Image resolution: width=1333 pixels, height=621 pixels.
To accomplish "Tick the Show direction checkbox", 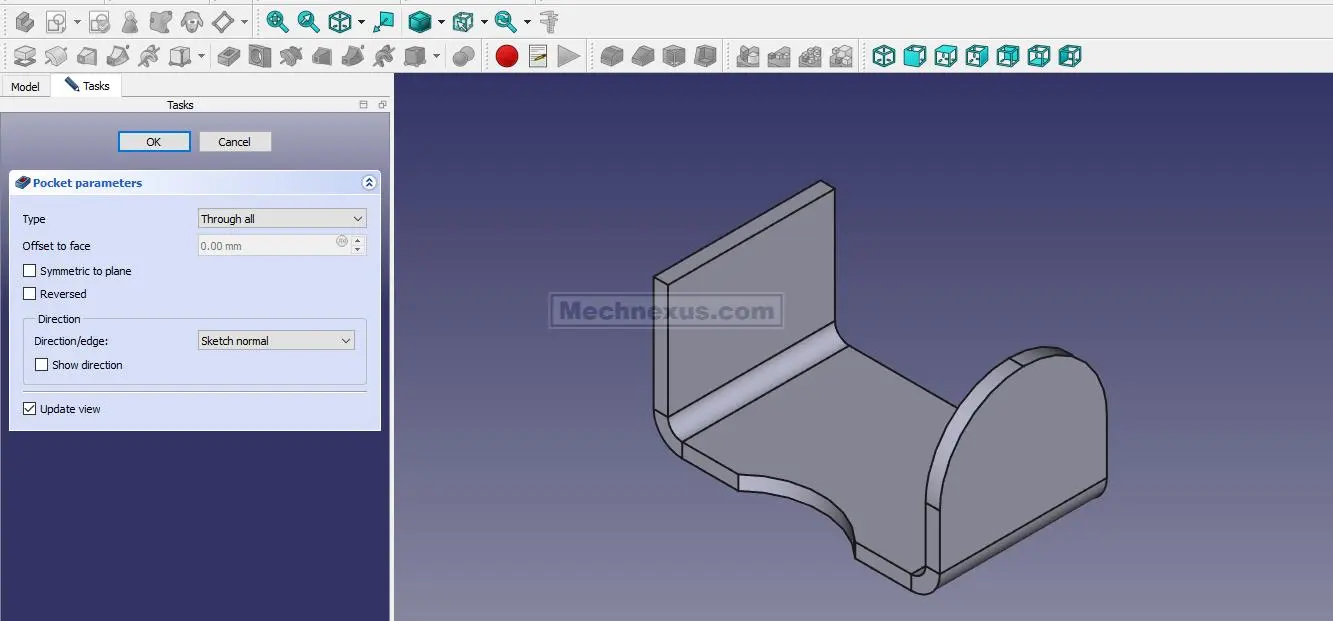I will tap(42, 365).
